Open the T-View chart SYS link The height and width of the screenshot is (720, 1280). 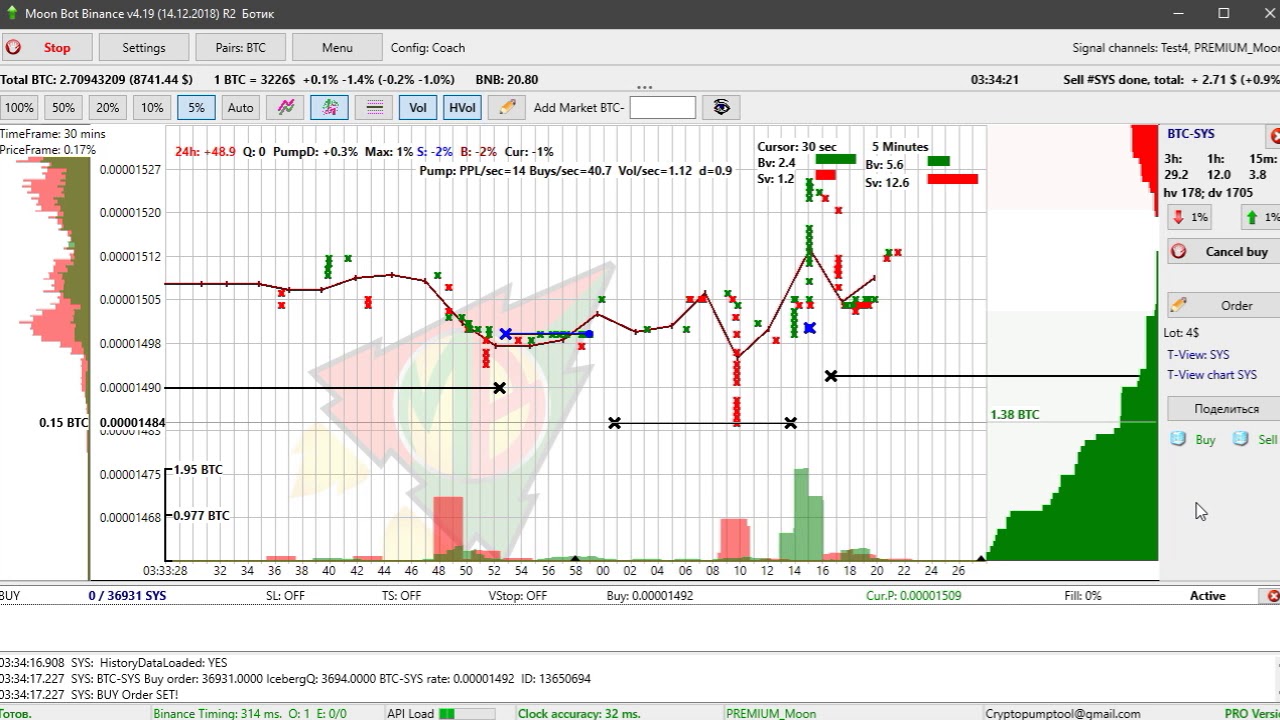click(x=1211, y=375)
